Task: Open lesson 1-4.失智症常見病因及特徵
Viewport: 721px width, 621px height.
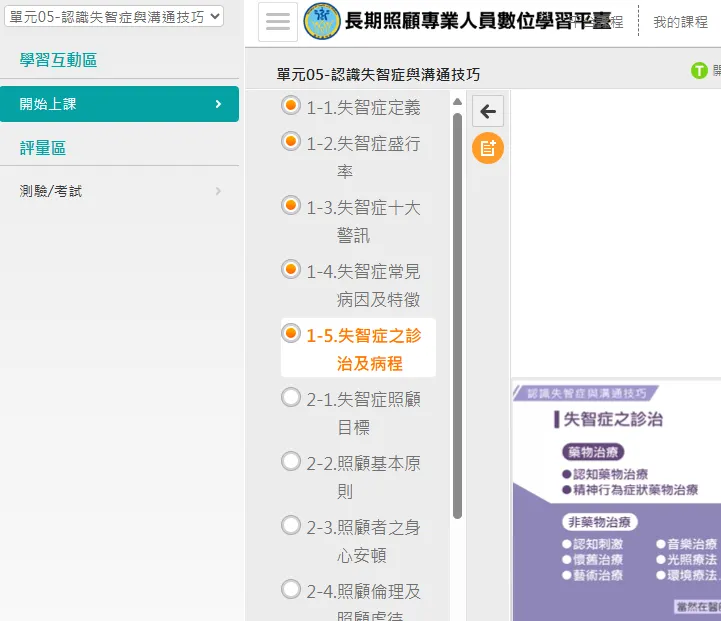Action: 363,285
